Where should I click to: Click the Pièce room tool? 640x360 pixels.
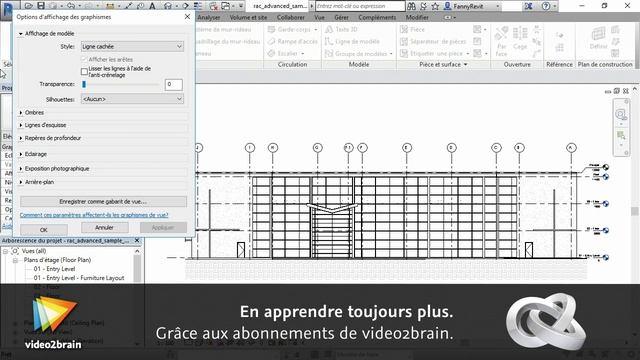412,29
